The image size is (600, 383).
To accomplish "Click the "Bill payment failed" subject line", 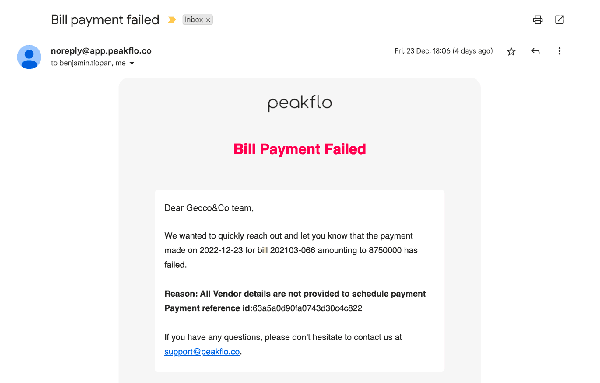I will coord(105,20).
